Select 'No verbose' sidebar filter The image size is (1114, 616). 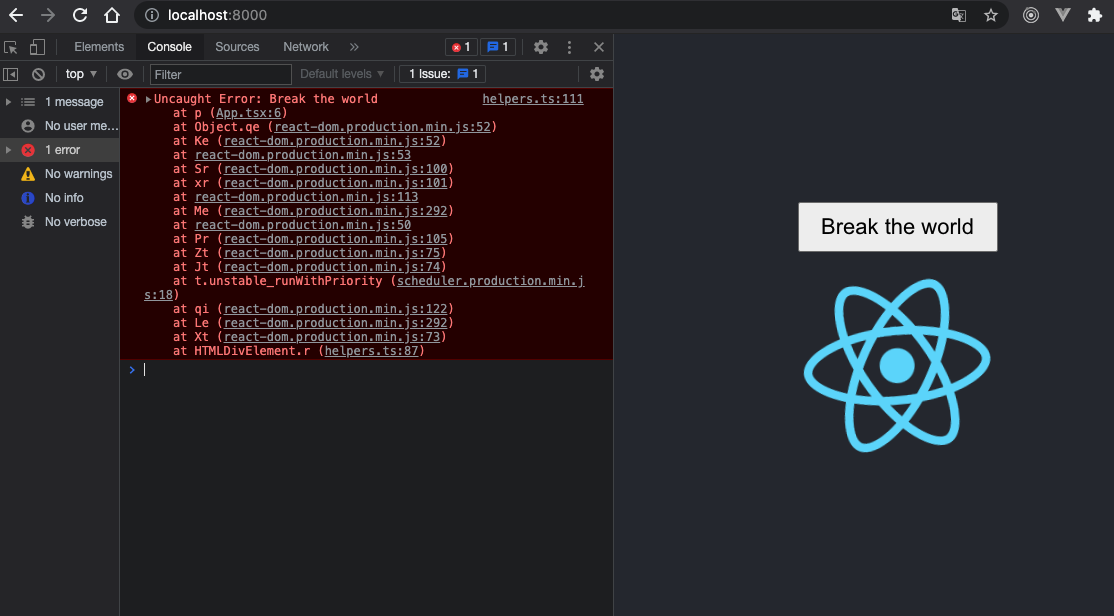[60, 222]
